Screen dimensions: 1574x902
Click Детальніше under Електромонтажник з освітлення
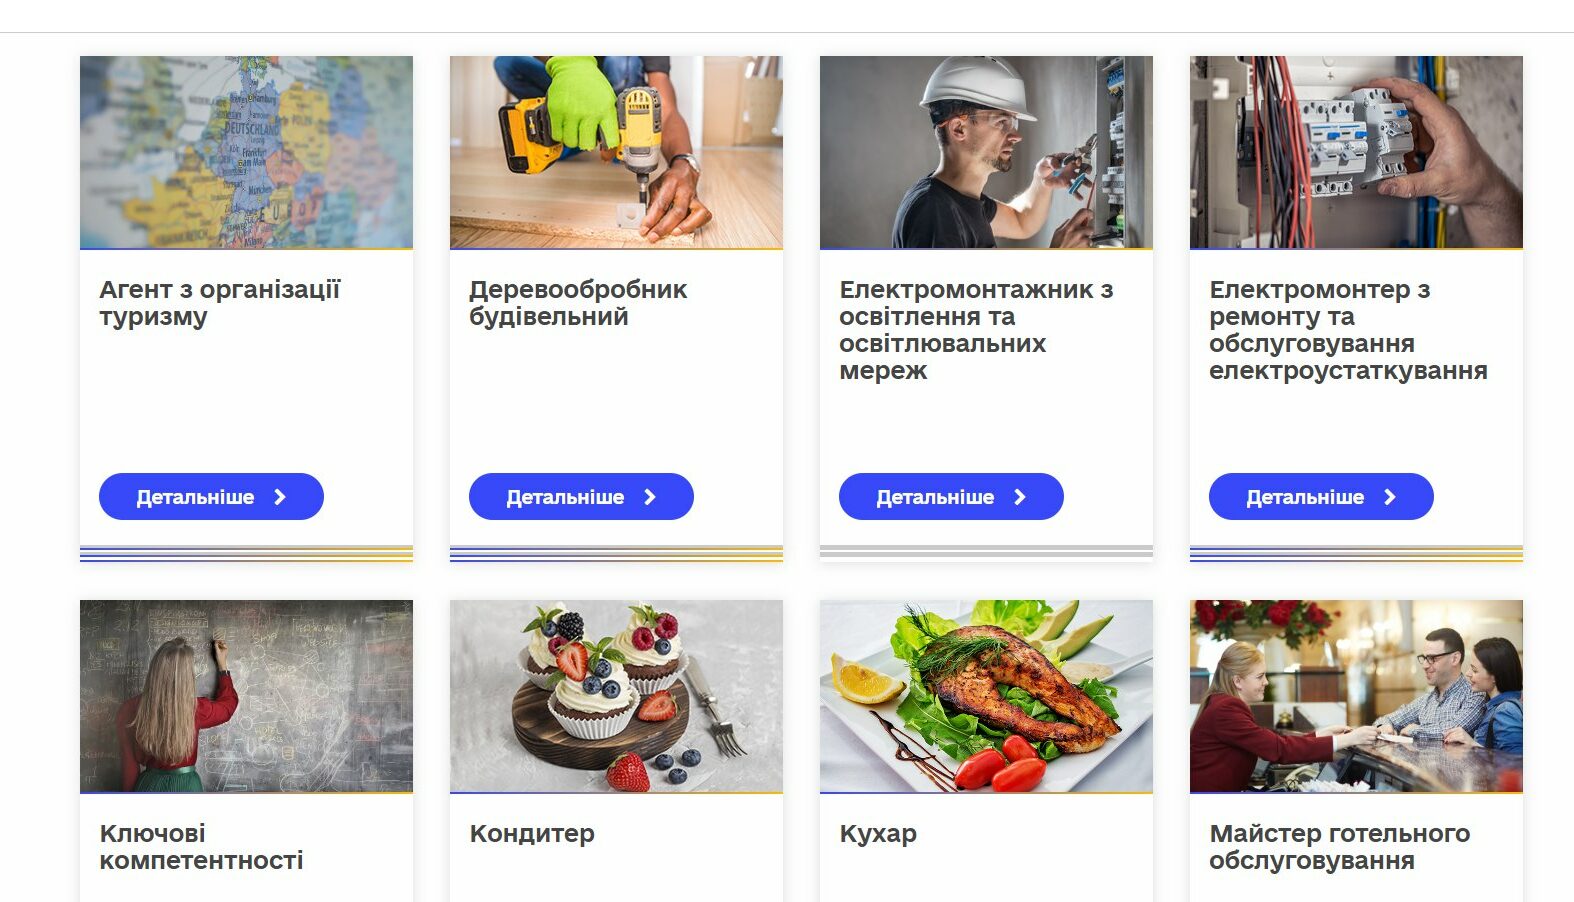pos(951,497)
